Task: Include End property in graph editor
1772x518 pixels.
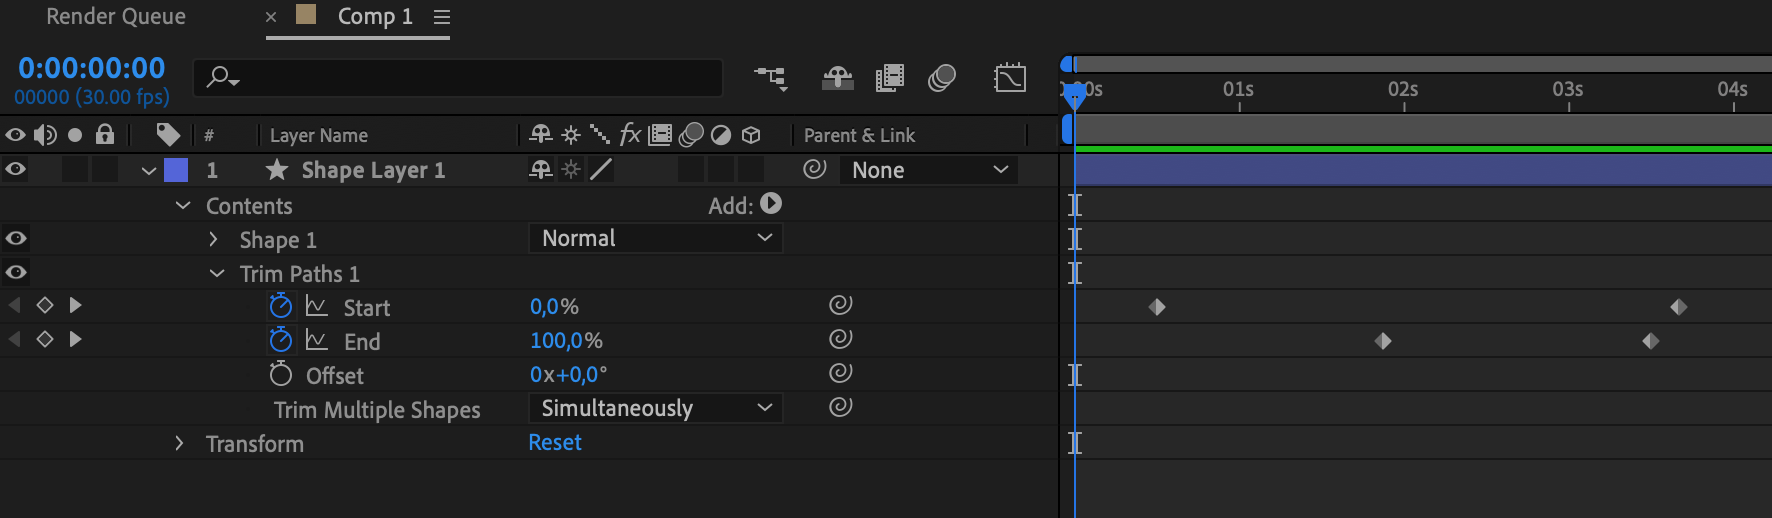Action: [317, 340]
